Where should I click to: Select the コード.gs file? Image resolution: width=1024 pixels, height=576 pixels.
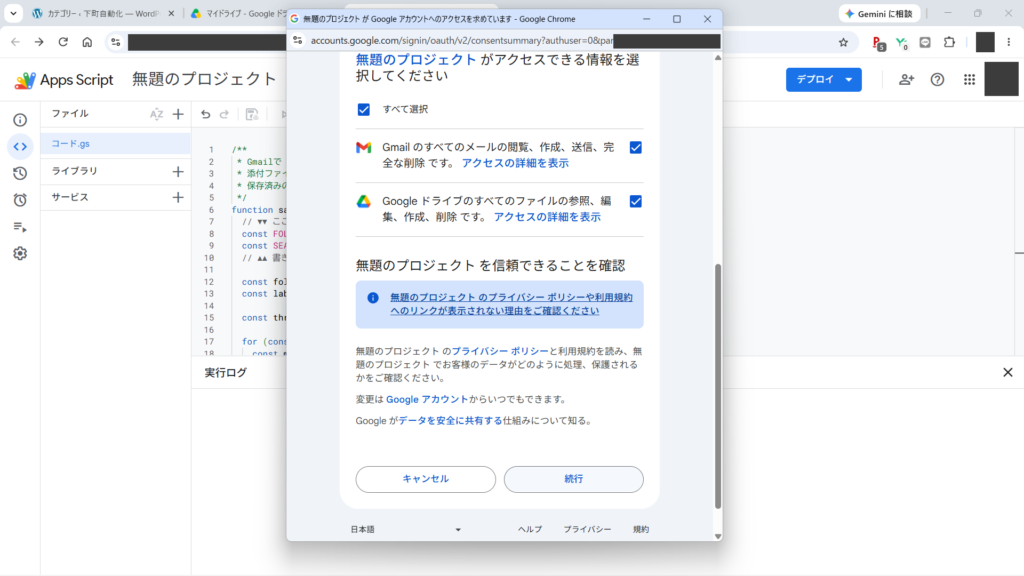tap(116, 144)
